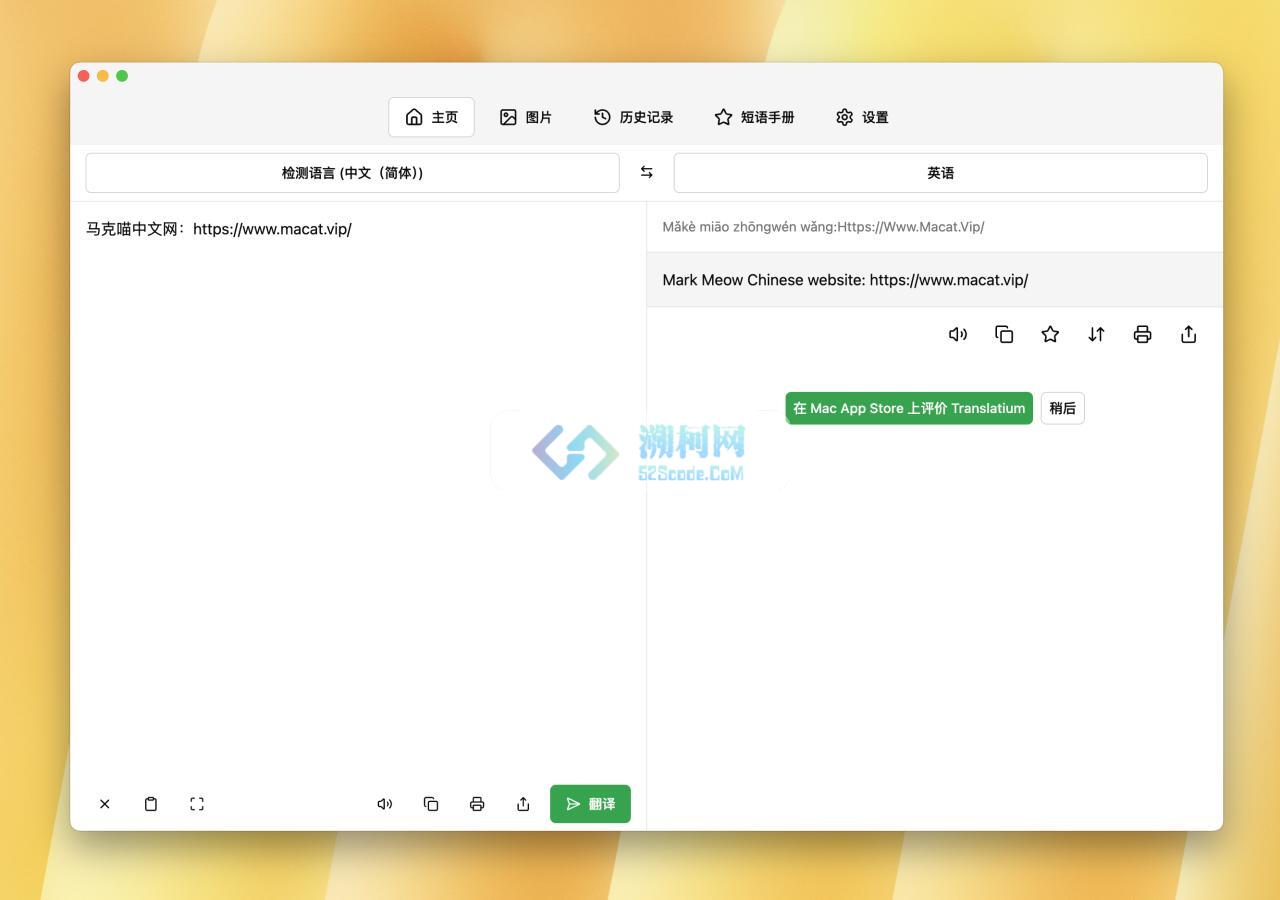Copy the source text
Image resolution: width=1280 pixels, height=900 pixels.
(431, 804)
